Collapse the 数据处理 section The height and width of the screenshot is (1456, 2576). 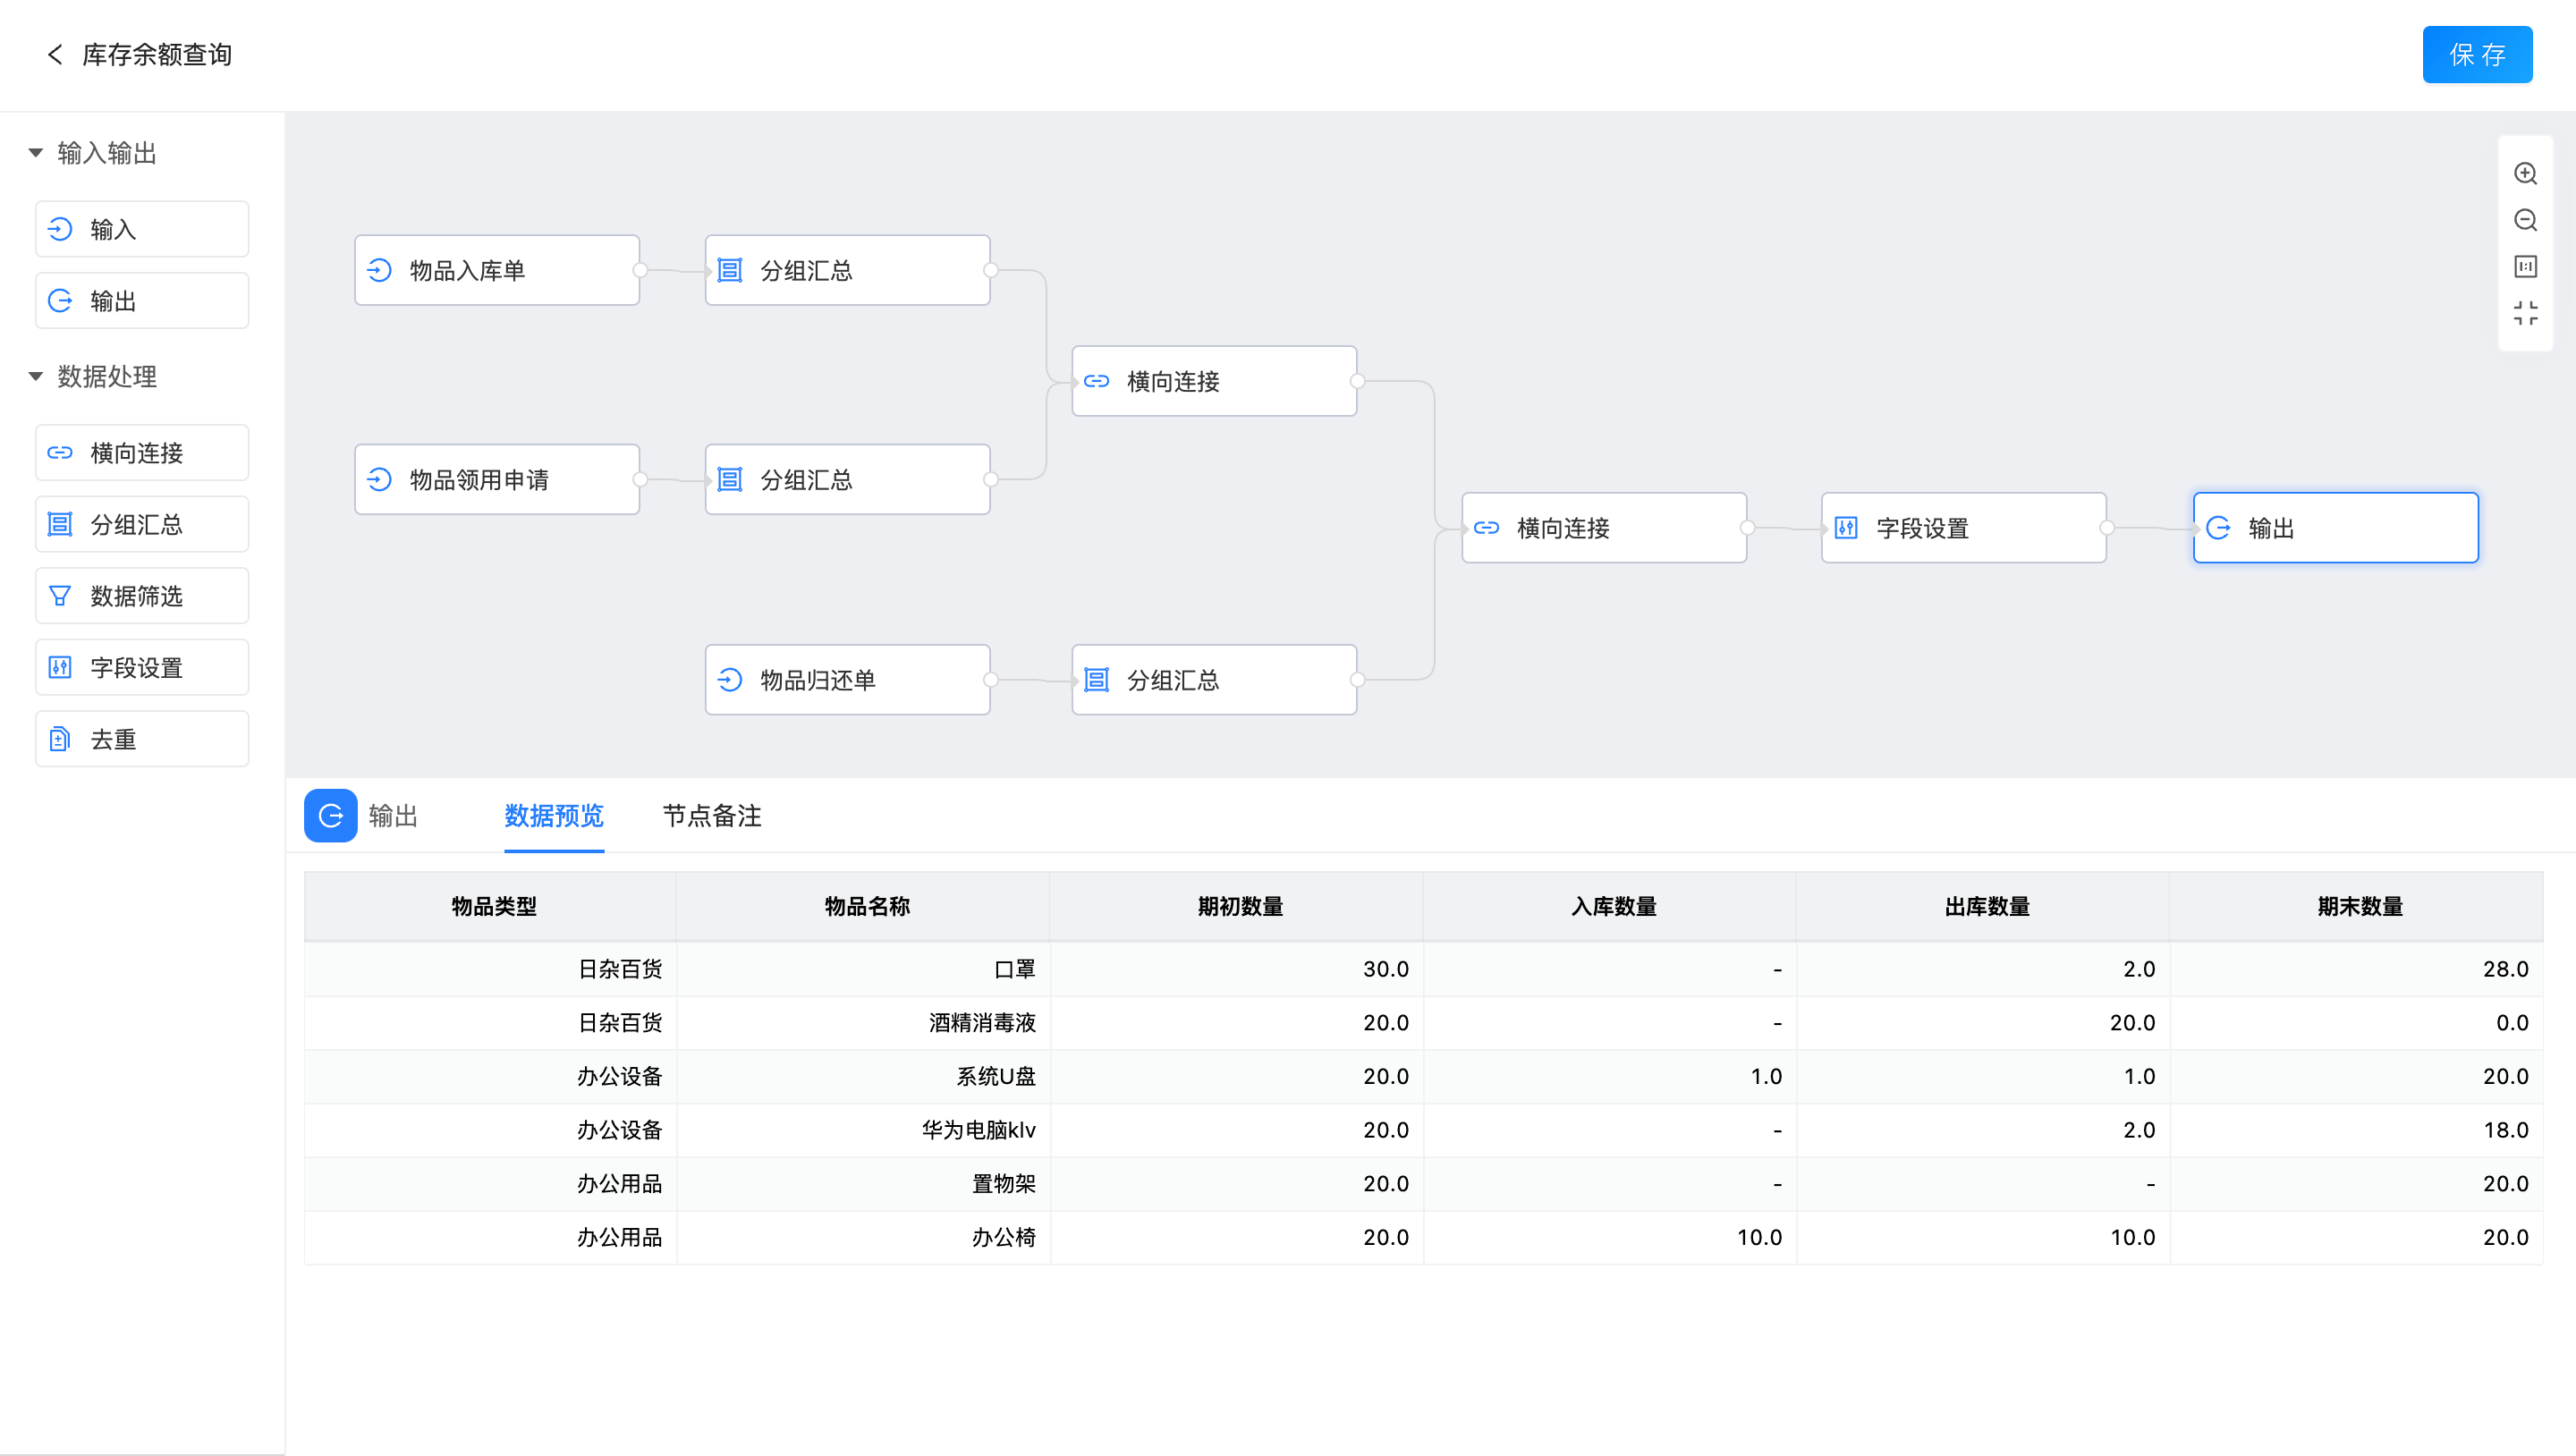tap(36, 377)
